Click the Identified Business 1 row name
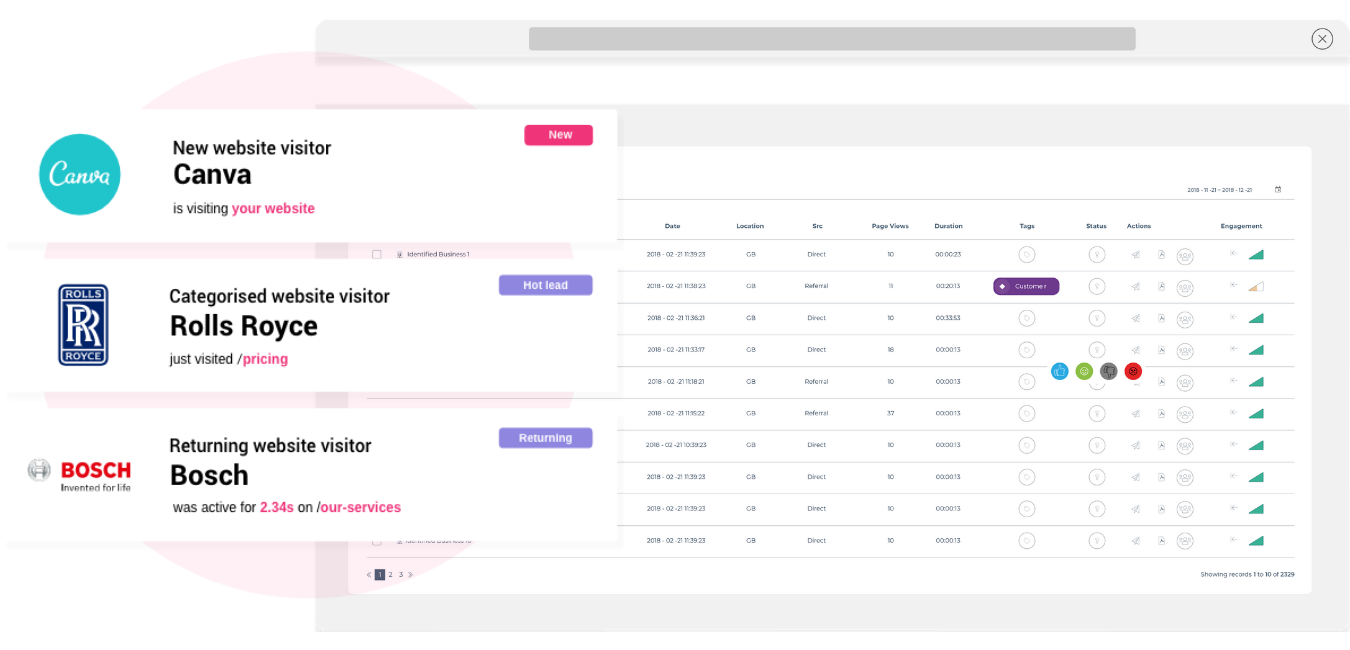The width and height of the screenshot is (1350, 650). [x=438, y=254]
